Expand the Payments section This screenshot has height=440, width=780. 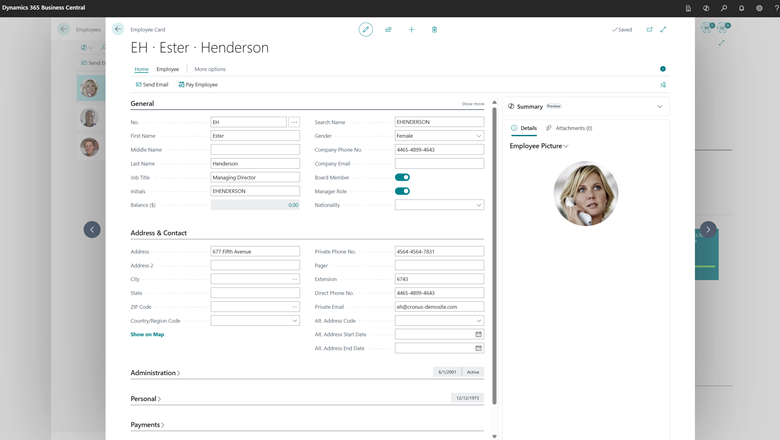pyautogui.click(x=147, y=425)
